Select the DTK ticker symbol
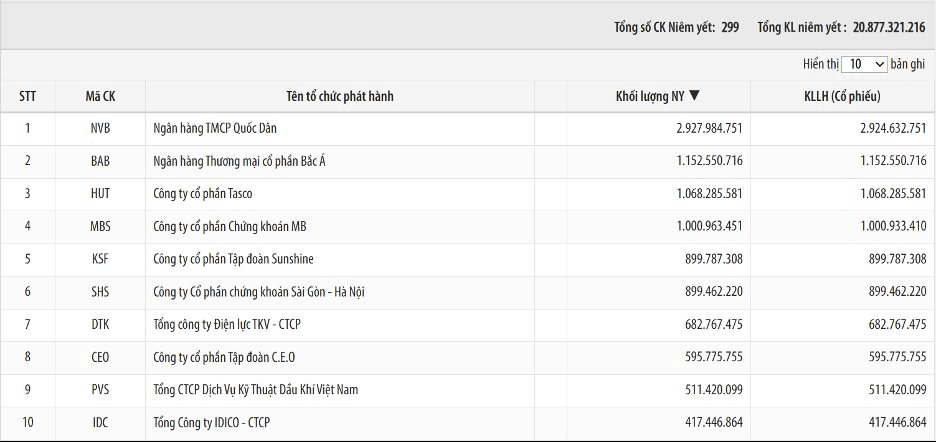936x442 pixels. click(x=100, y=324)
